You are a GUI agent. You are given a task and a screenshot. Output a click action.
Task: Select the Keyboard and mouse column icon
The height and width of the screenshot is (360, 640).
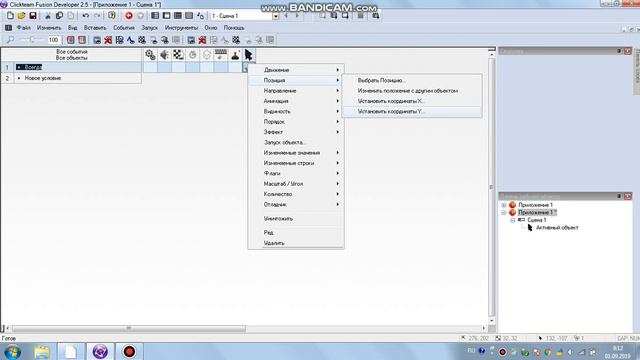pyautogui.click(x=221, y=55)
